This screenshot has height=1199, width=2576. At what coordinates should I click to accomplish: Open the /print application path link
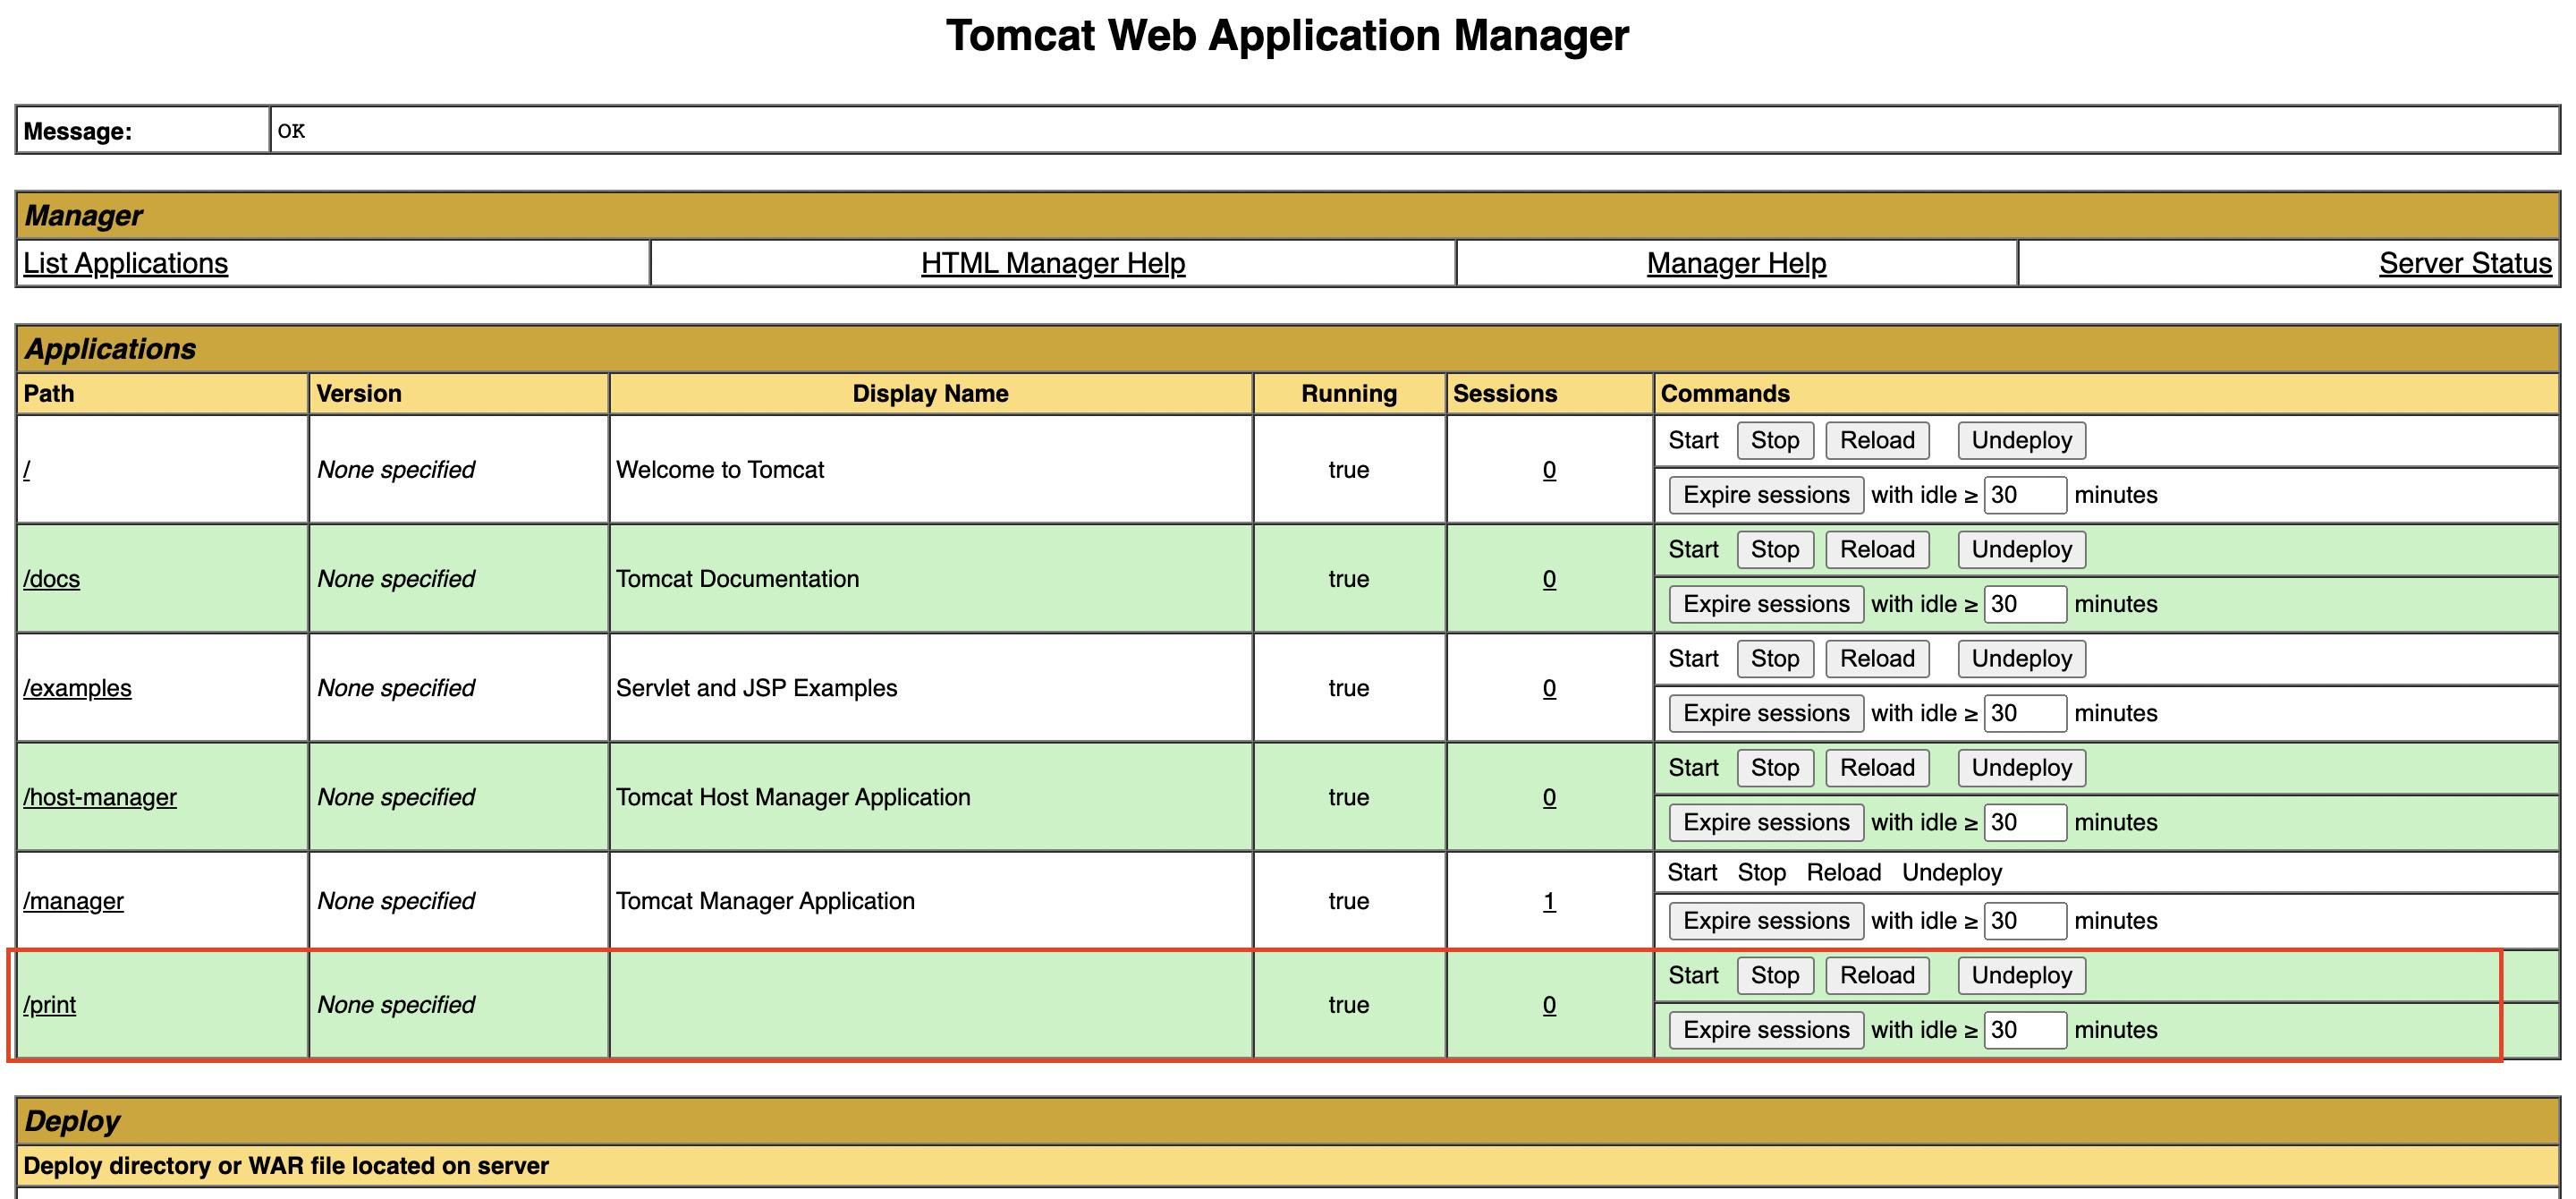(49, 1004)
